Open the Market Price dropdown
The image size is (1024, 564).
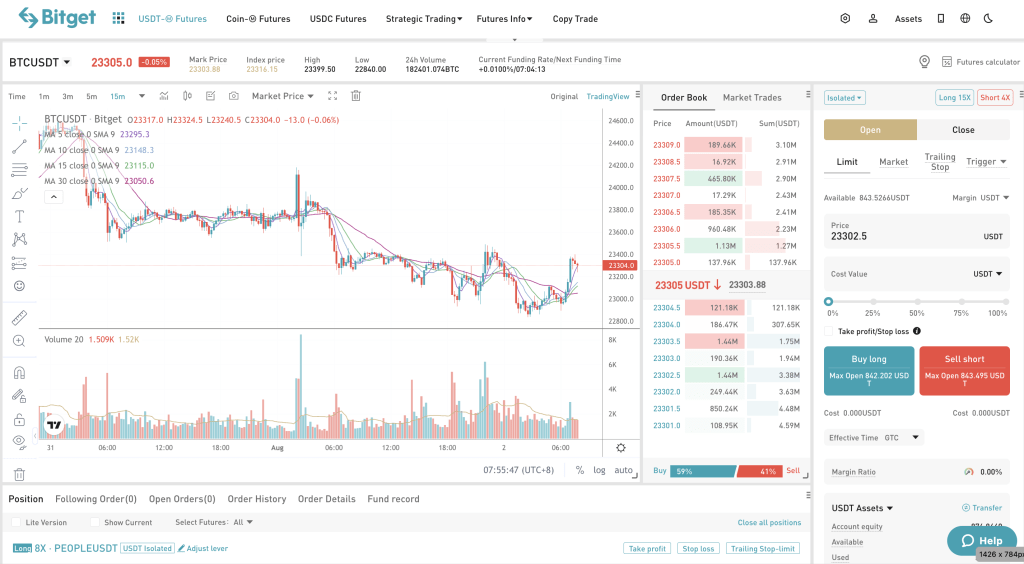pos(283,96)
